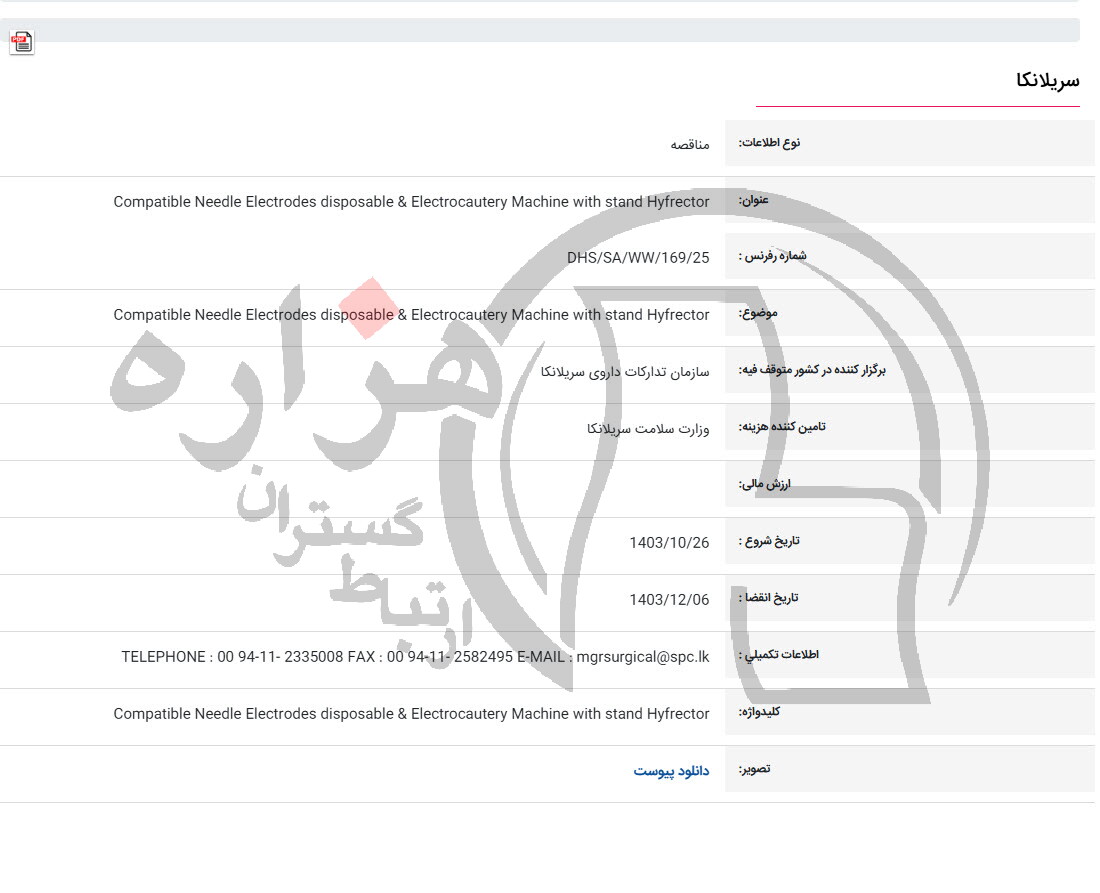Click the نوع اطلاعات field label

(769, 143)
